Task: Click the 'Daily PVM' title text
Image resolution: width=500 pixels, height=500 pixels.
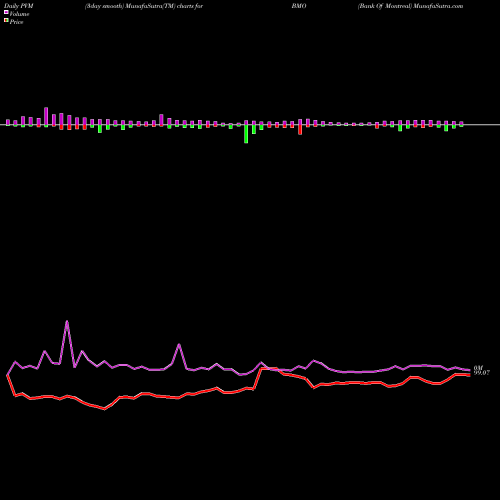Action: pos(19,6)
